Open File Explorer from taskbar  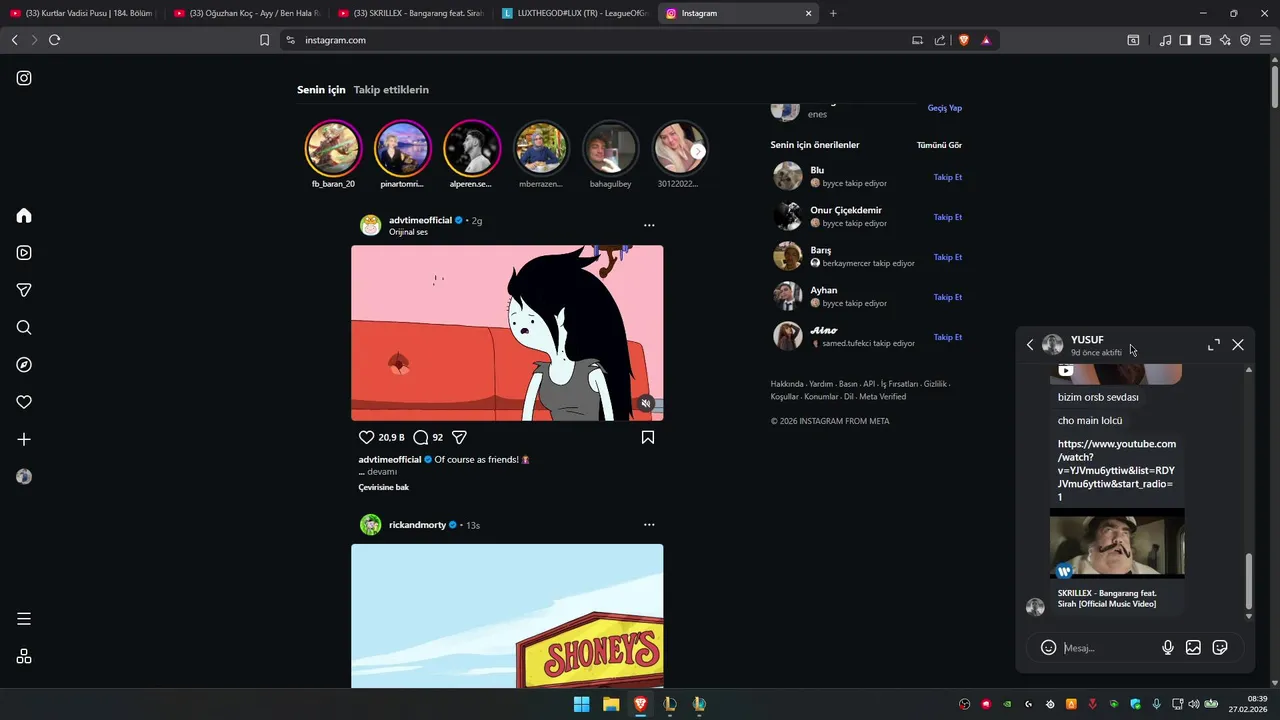click(610, 704)
